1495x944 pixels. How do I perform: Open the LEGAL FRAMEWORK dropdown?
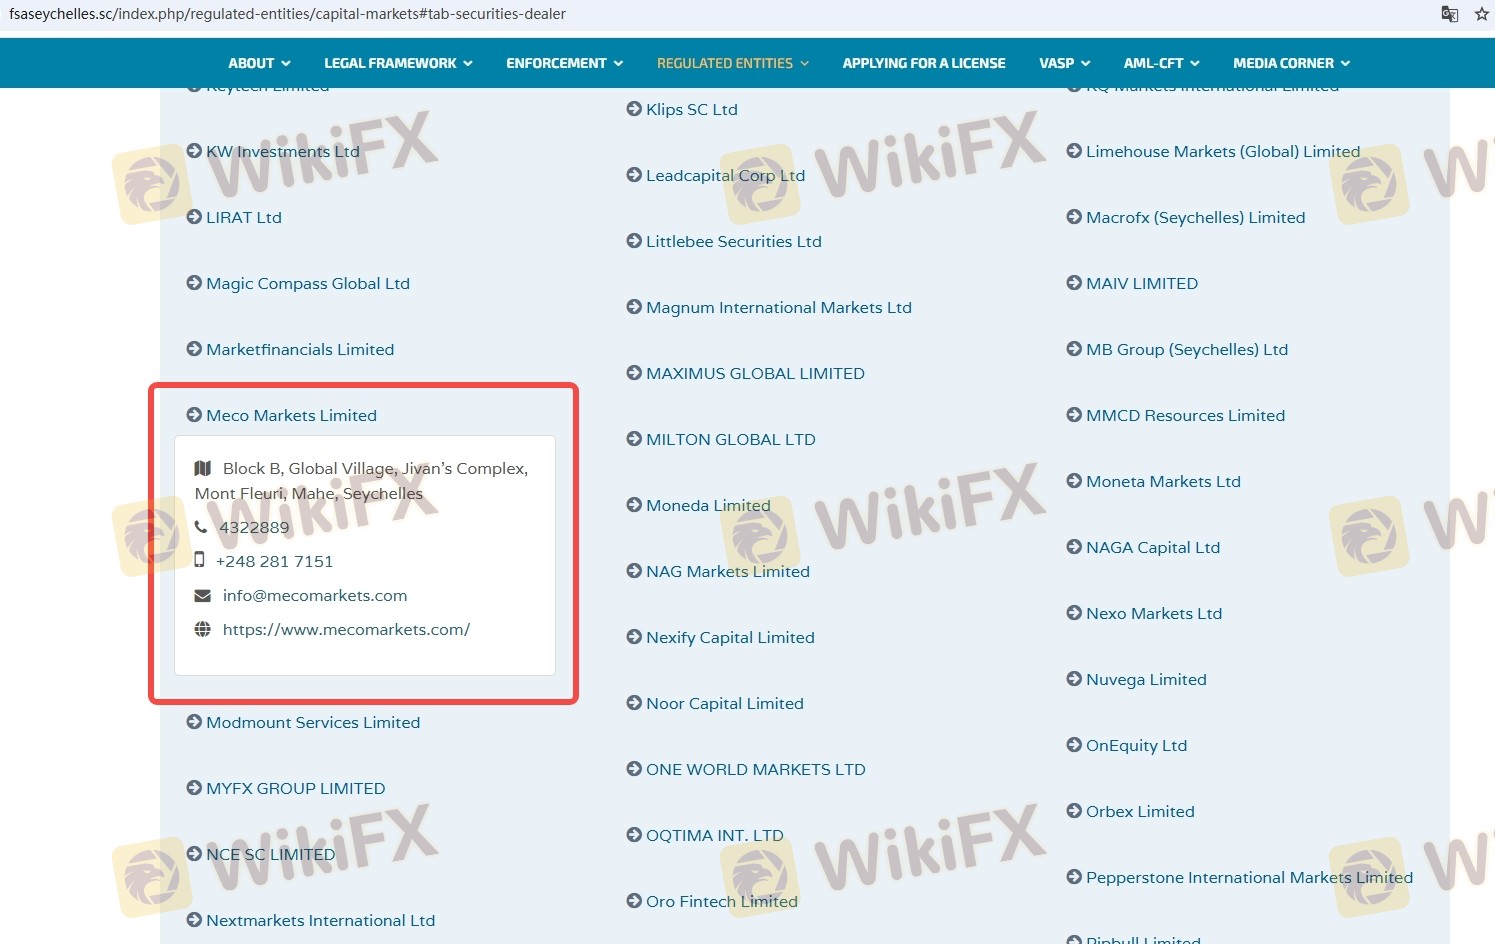(x=398, y=63)
